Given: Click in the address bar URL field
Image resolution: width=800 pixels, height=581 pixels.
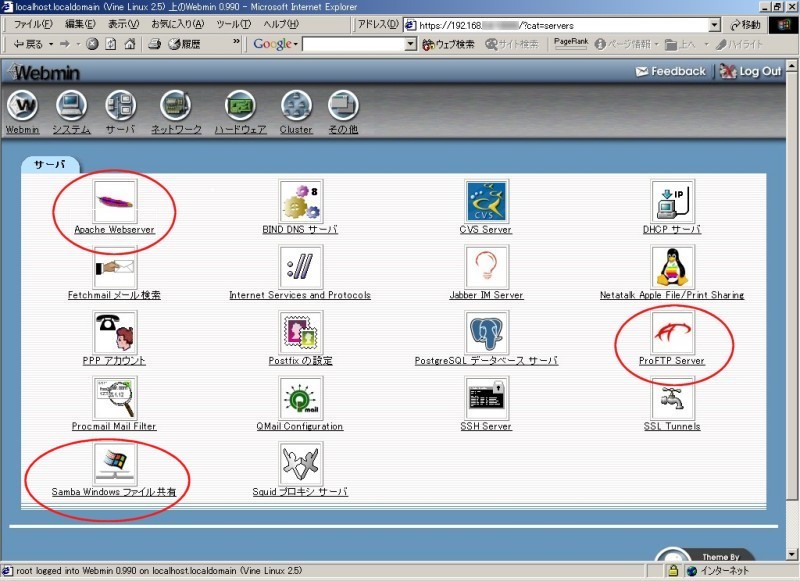Looking at the screenshot, I should click(557, 25).
